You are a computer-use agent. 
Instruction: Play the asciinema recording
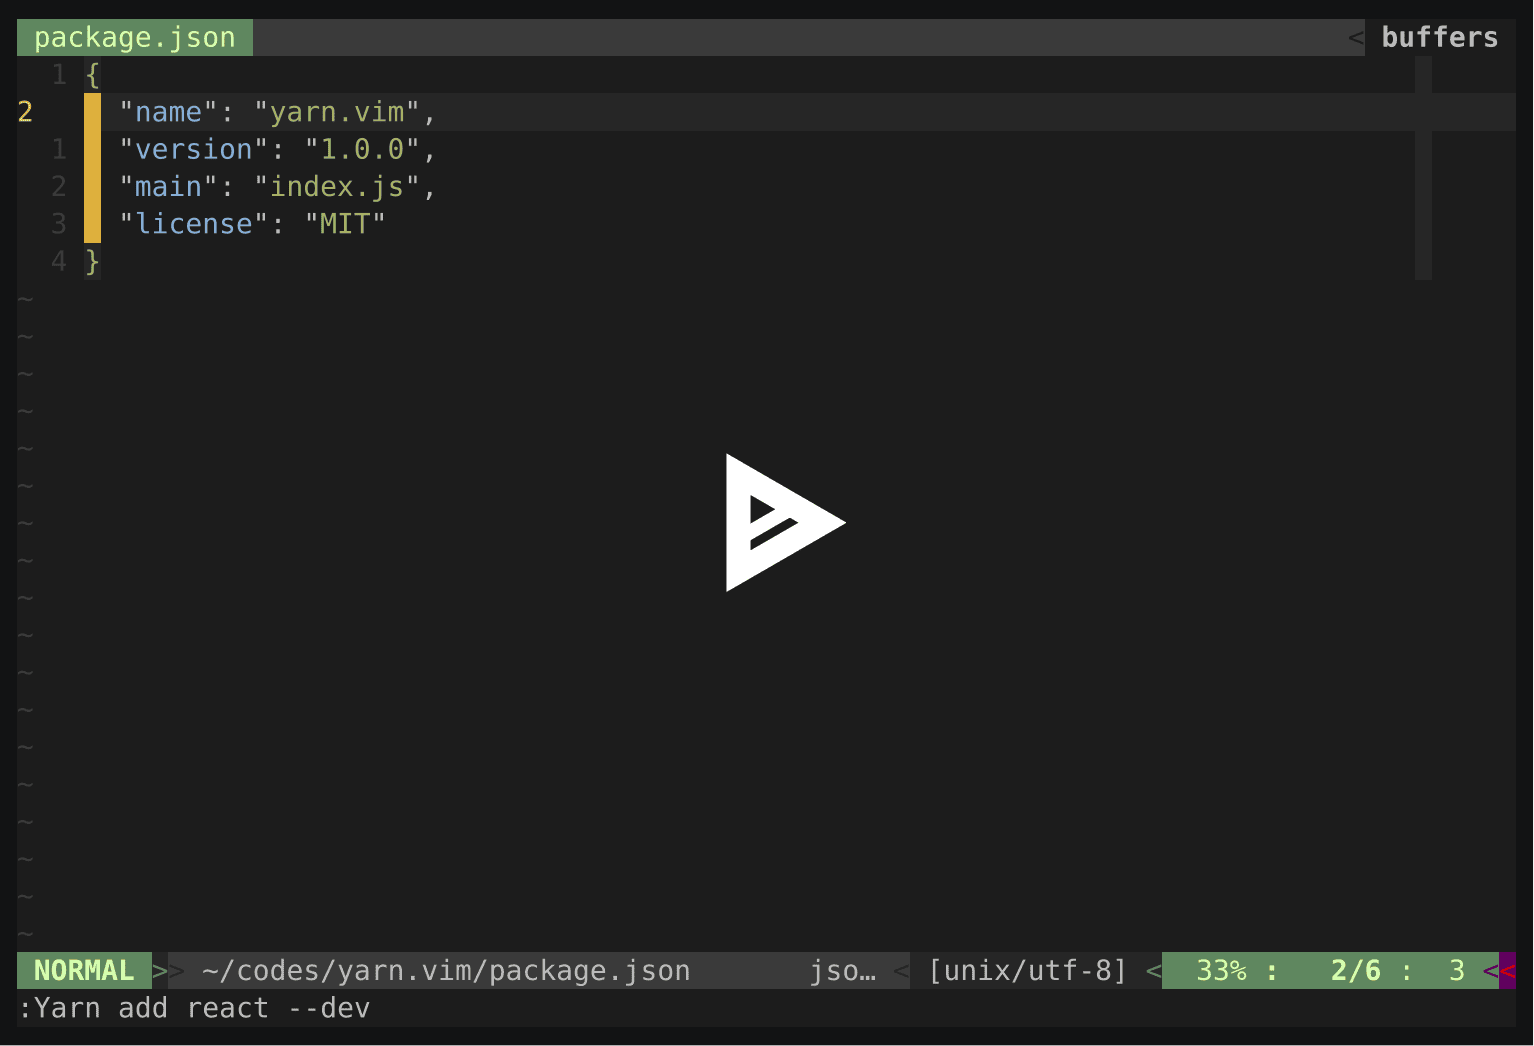pos(785,522)
